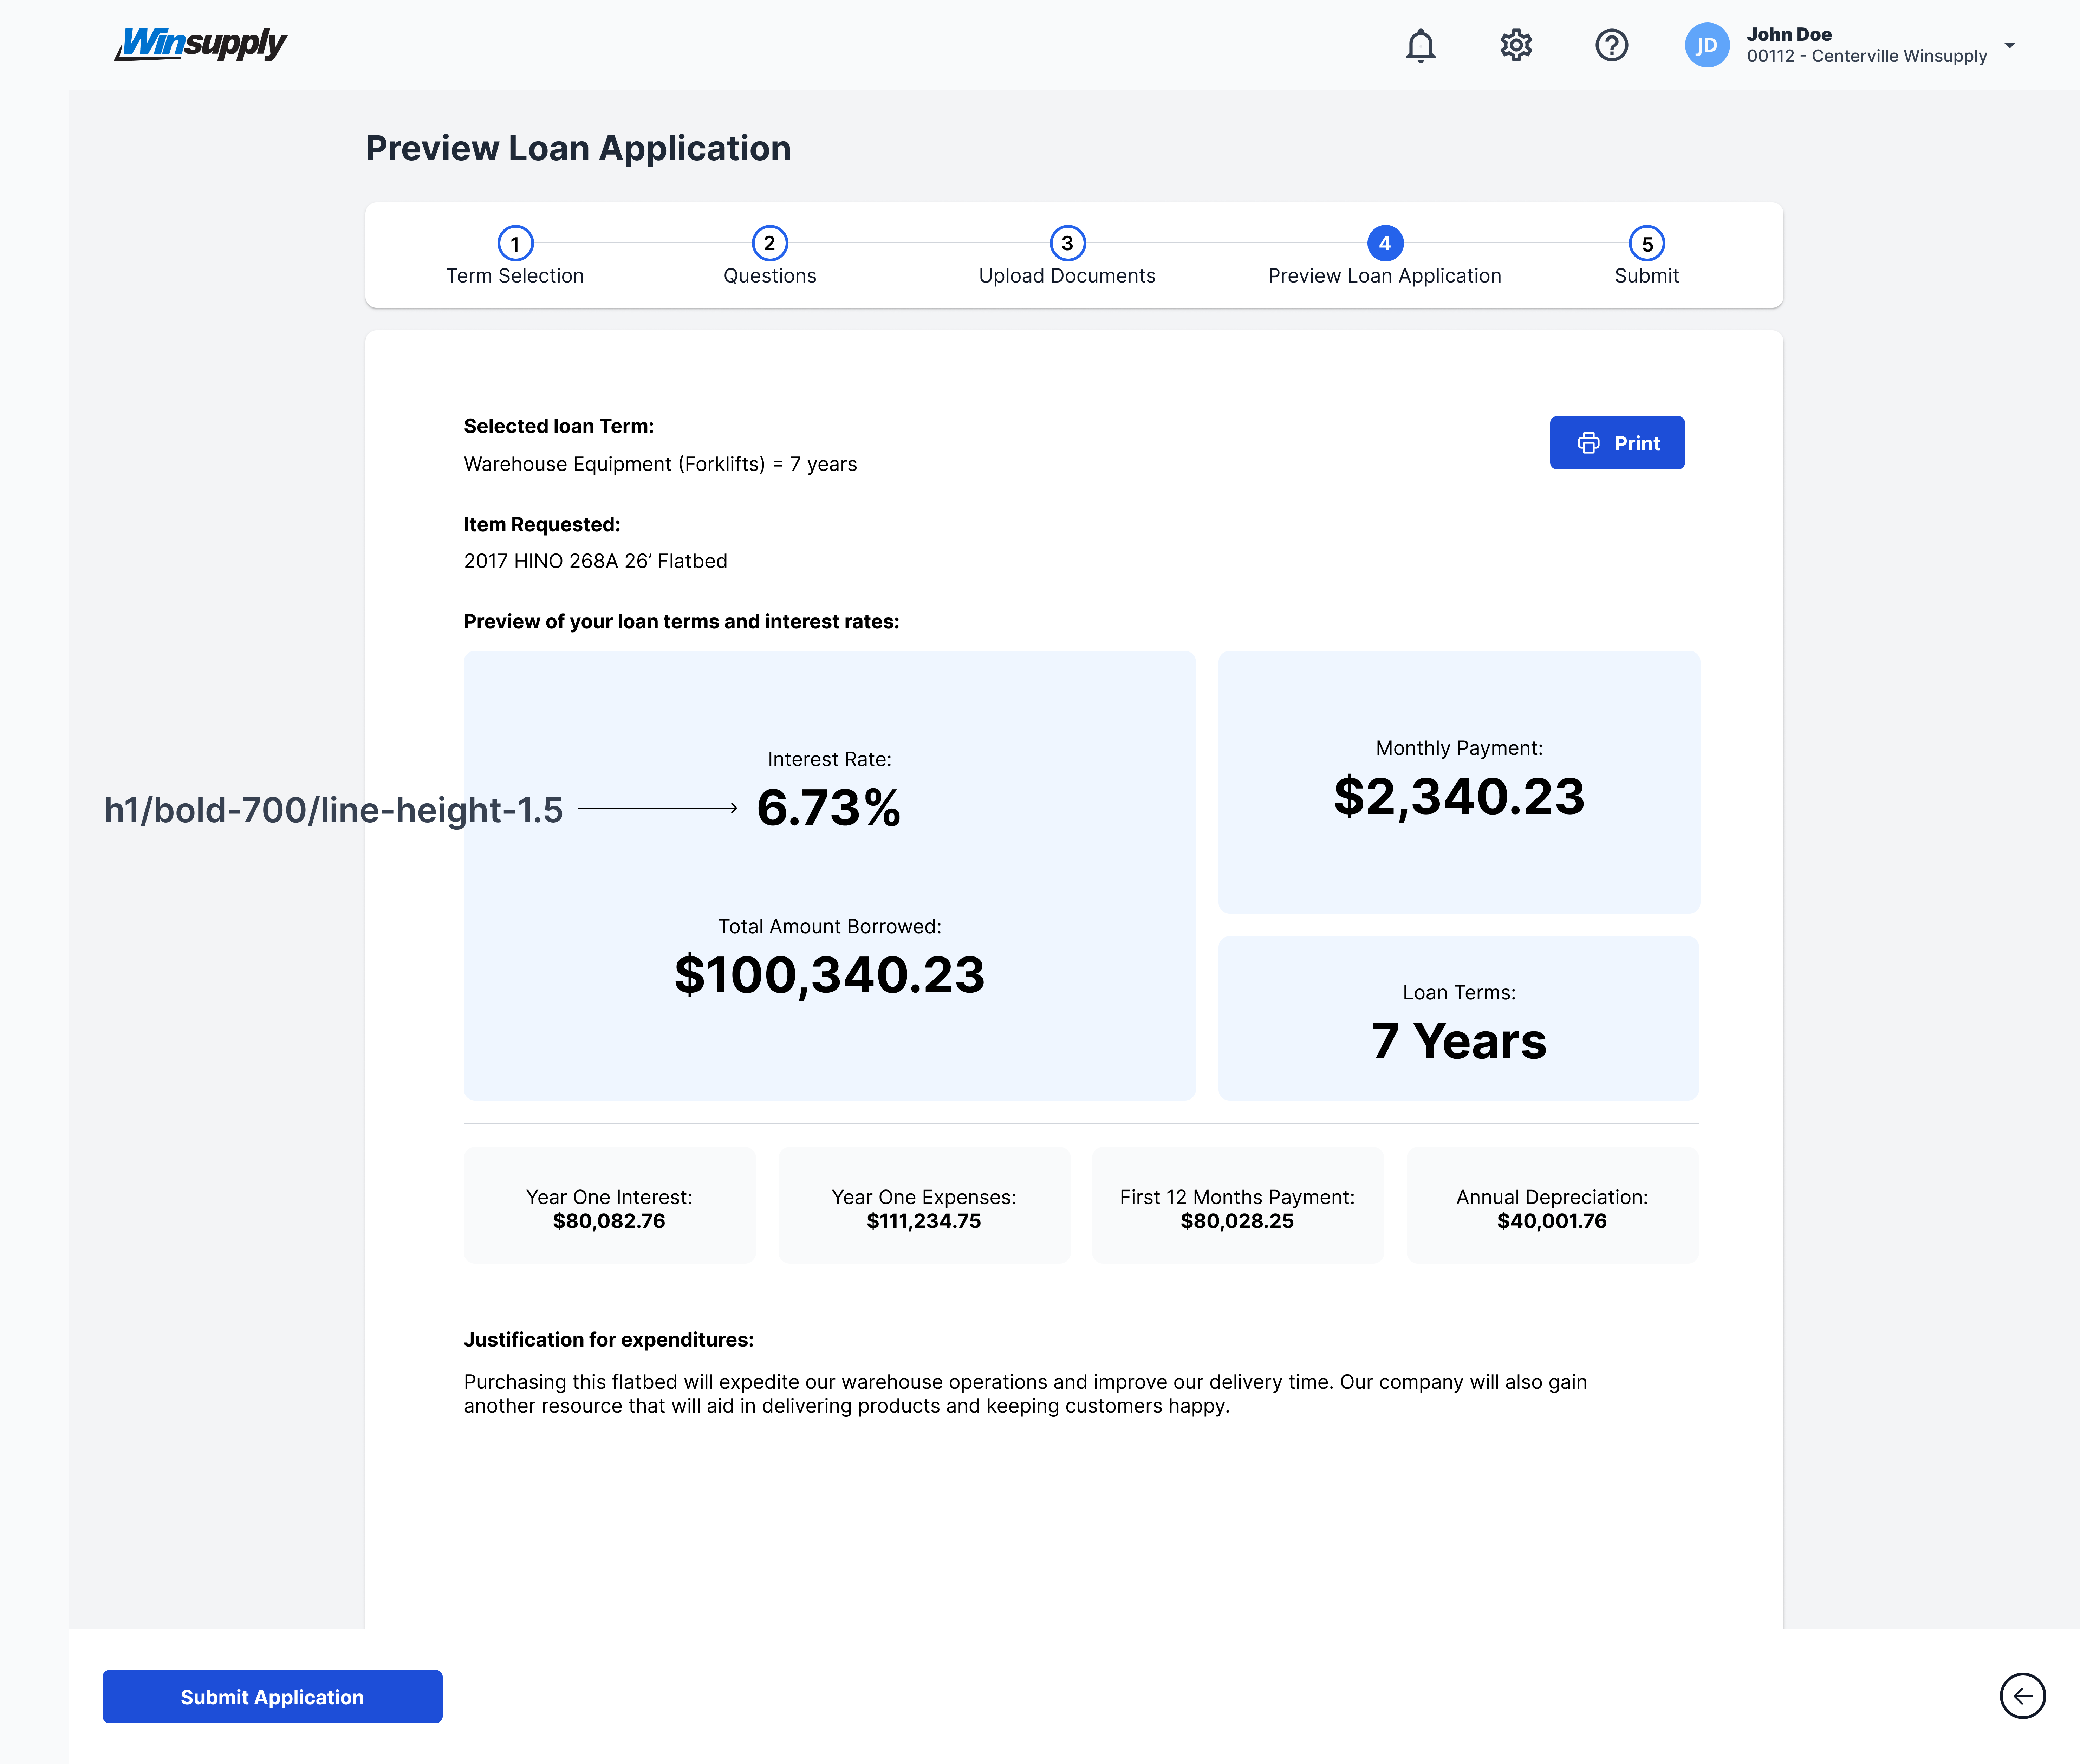
Task: Go to step 1 Term Selection
Action: point(515,243)
